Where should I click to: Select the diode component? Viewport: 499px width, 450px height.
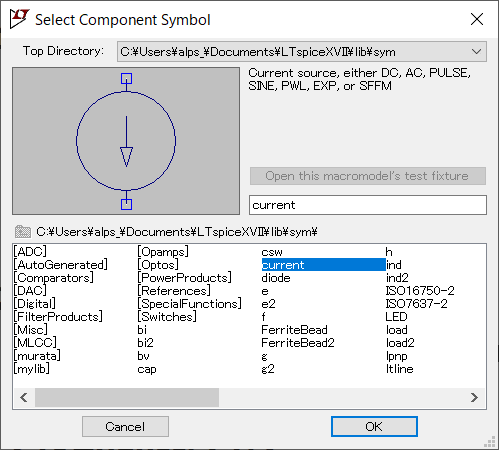276,278
